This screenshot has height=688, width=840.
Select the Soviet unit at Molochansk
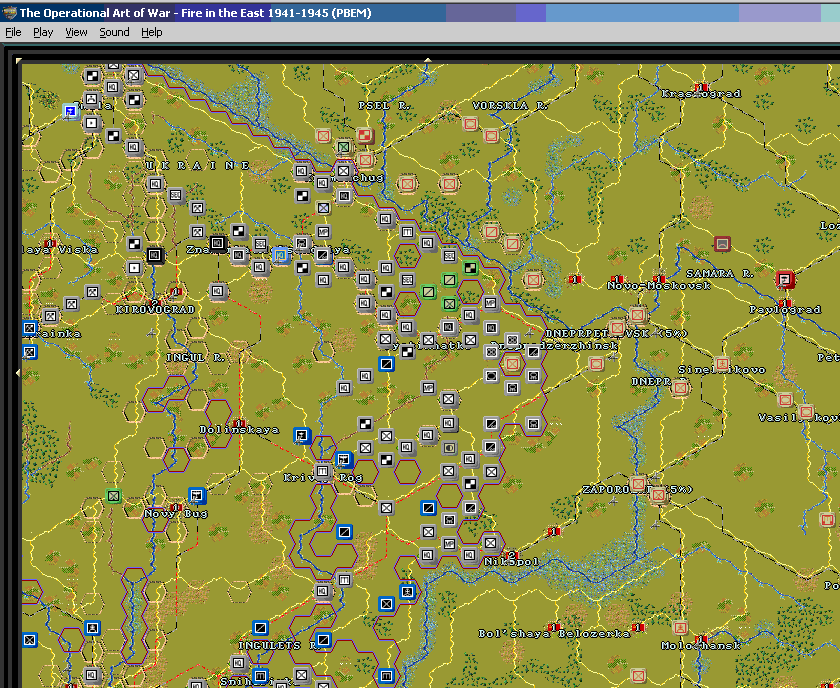(x=680, y=627)
